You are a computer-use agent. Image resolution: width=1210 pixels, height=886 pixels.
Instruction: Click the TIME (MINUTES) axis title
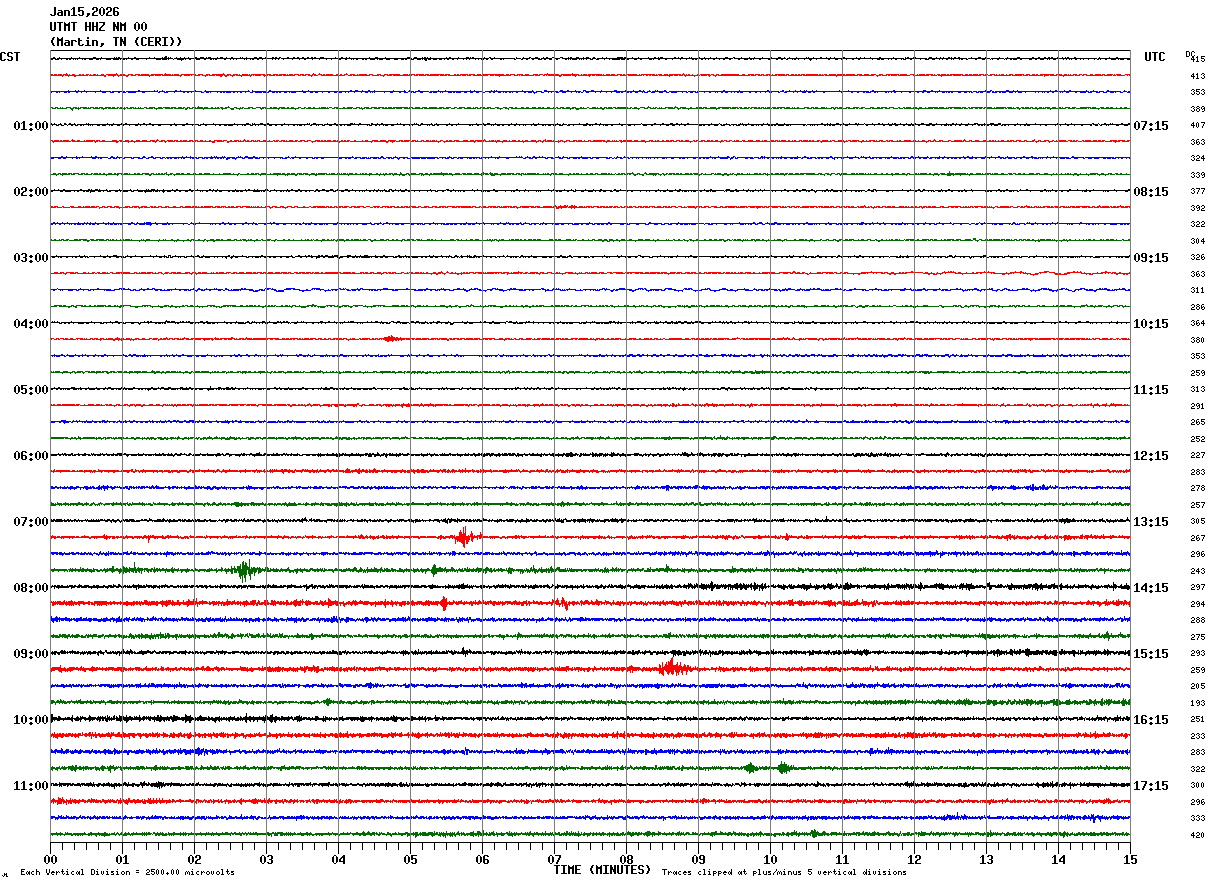[x=602, y=870]
